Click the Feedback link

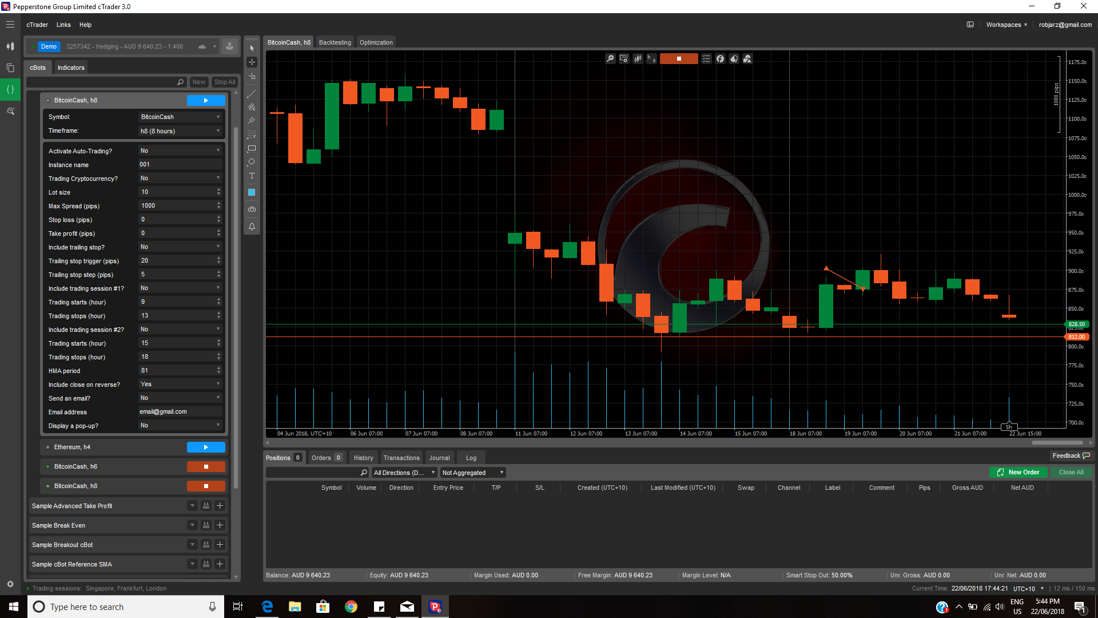[1071, 456]
